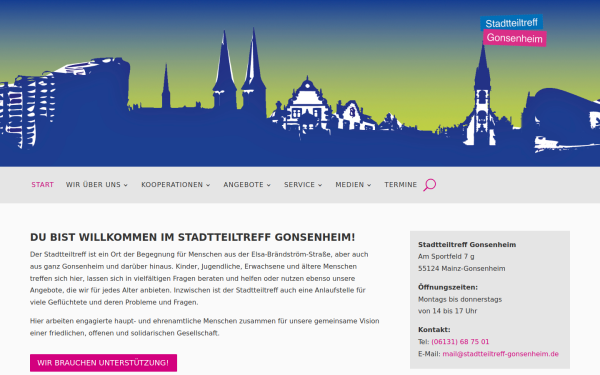
Task: Click the skyline header banner image
Action: [x=300, y=83]
